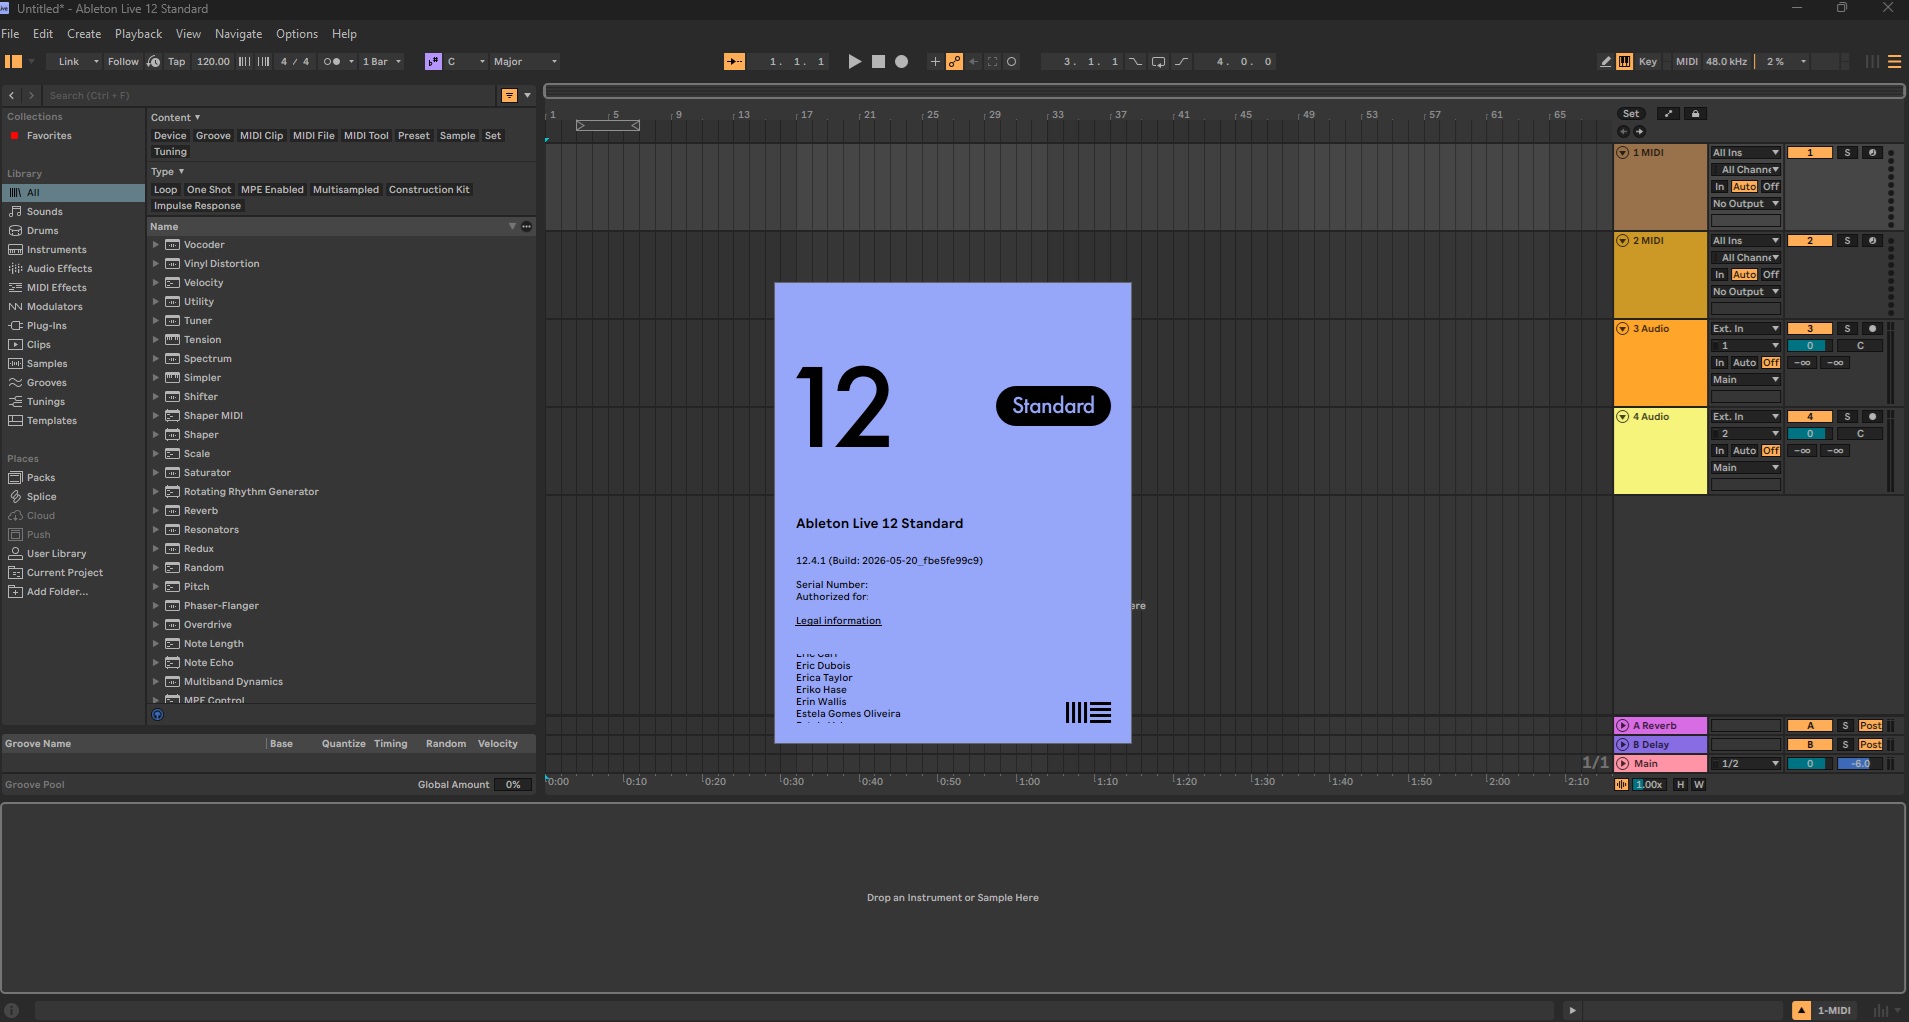Image resolution: width=1909 pixels, height=1022 pixels.
Task: Open the Create menu
Action: [x=84, y=34]
